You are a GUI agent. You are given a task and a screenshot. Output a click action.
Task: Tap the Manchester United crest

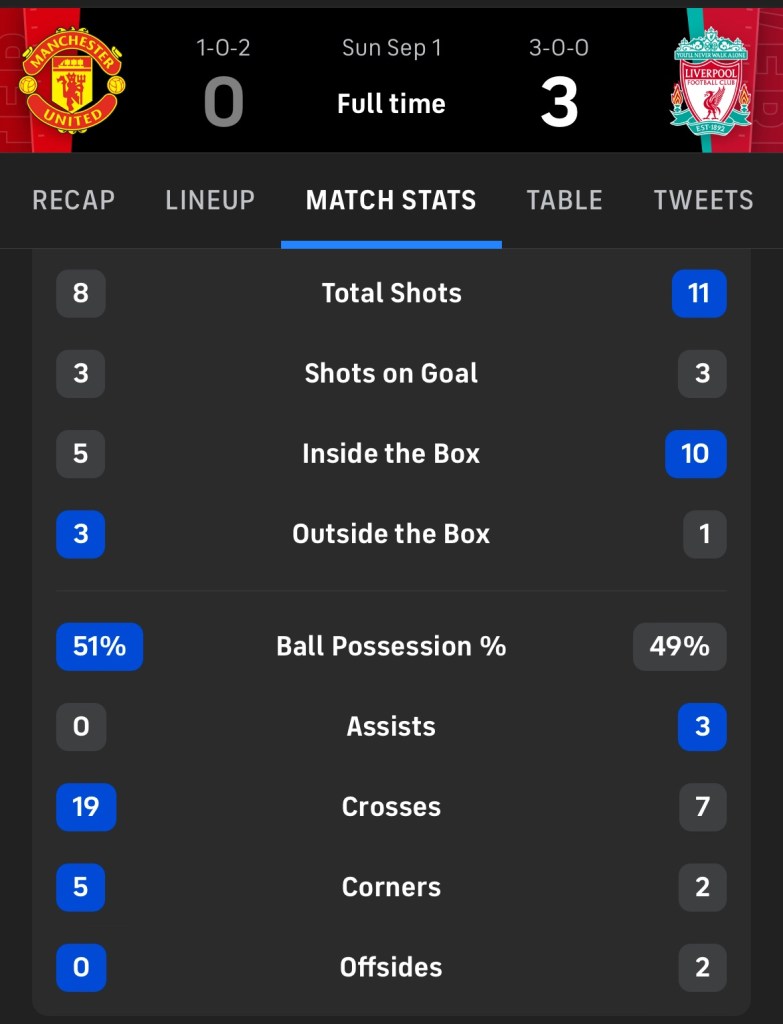coord(72,81)
